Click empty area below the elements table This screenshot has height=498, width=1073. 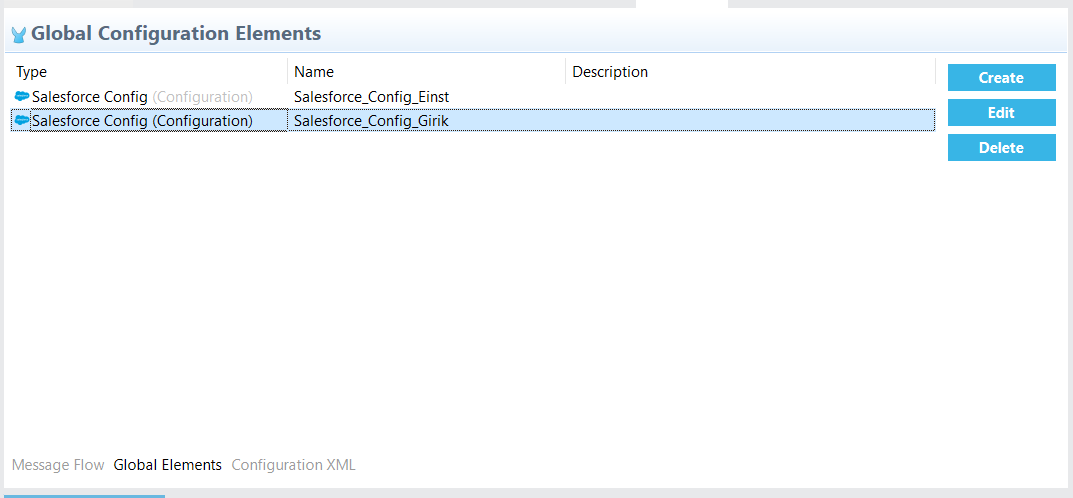pos(472,287)
